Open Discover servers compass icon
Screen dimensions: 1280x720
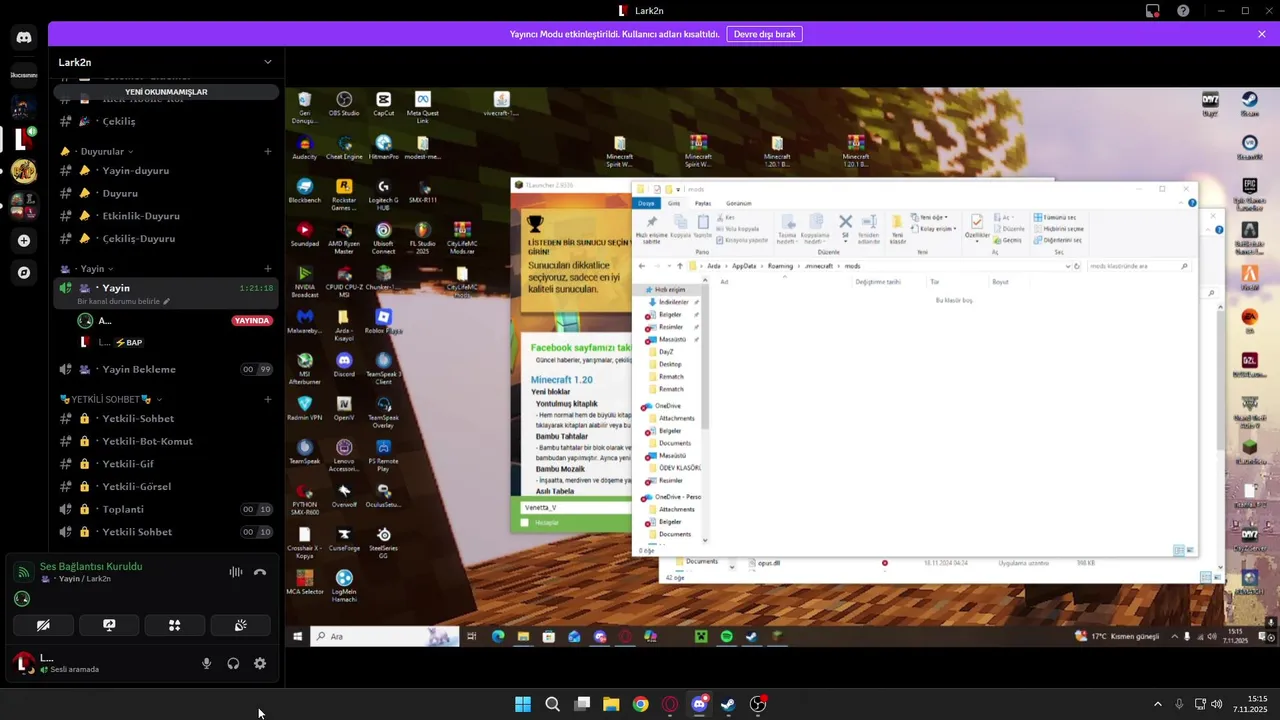[x=24, y=272]
